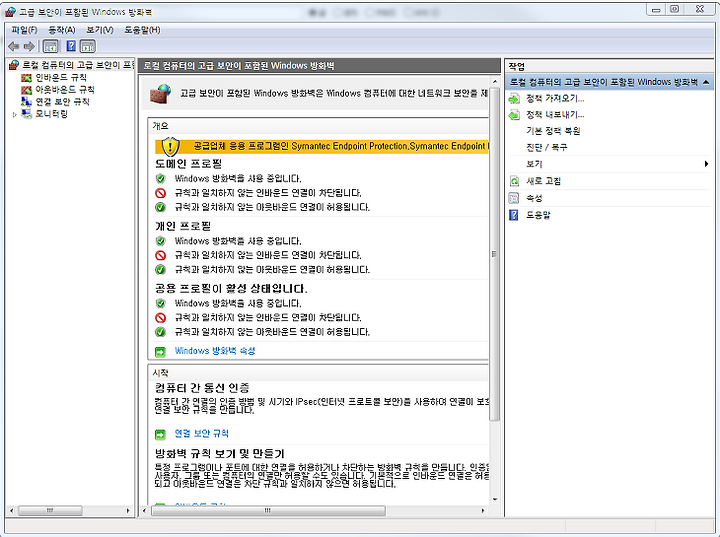Click the tree pane horizontal scrollbar thumb
This screenshot has width=720, height=537.
tap(50, 510)
